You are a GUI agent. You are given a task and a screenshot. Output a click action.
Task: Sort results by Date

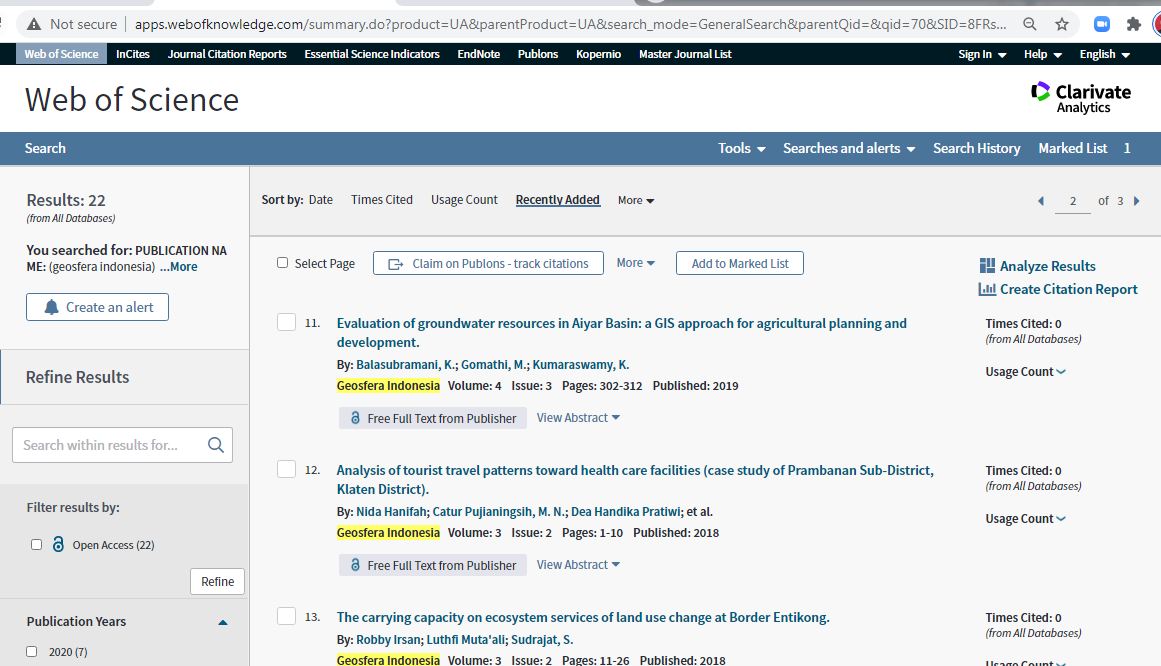point(321,200)
